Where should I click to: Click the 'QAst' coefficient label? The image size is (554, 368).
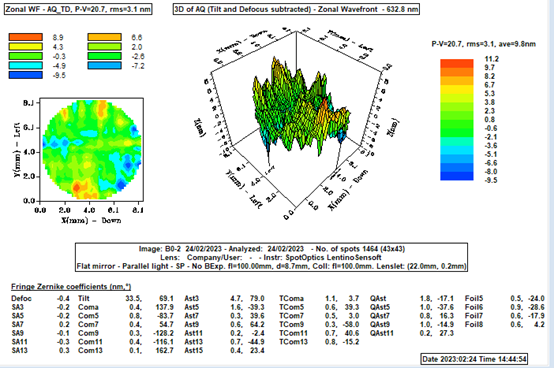coord(378,299)
